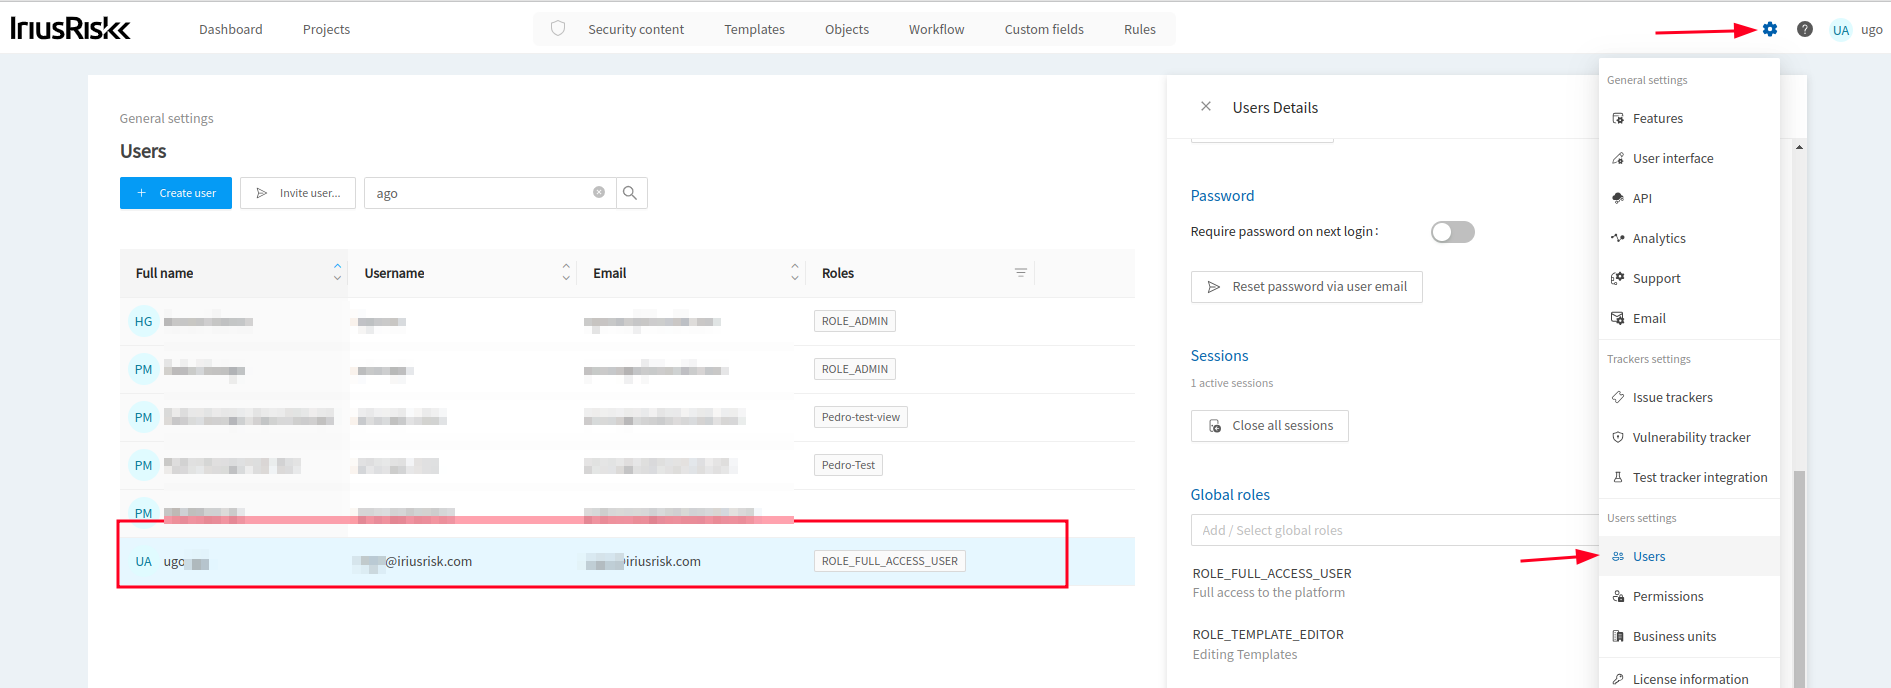Open the Objects tab
The width and height of the screenshot is (1891, 688).
click(847, 29)
